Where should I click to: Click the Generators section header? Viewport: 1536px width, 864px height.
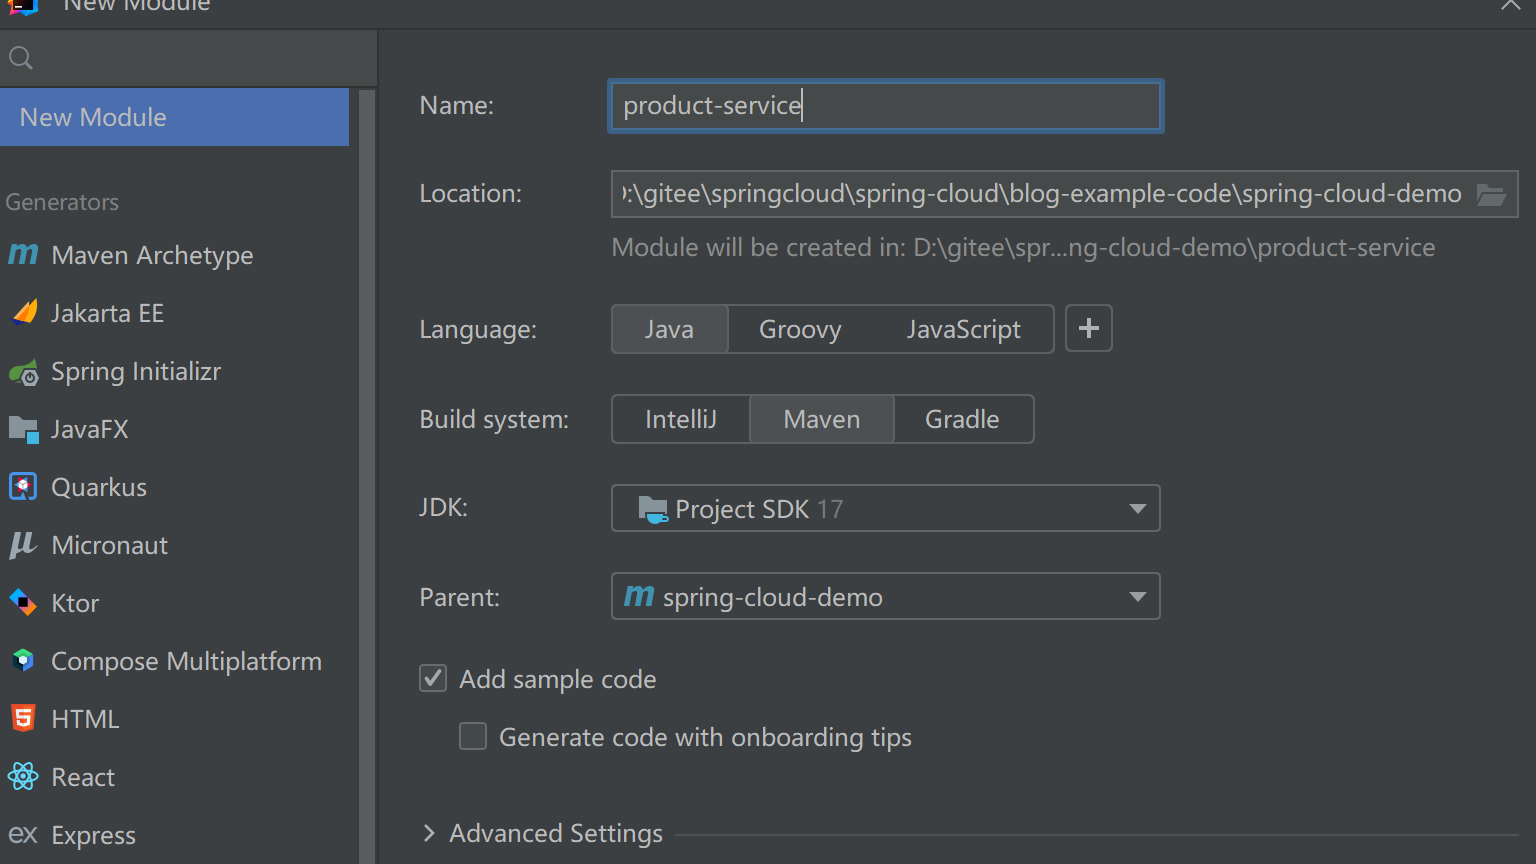click(62, 202)
